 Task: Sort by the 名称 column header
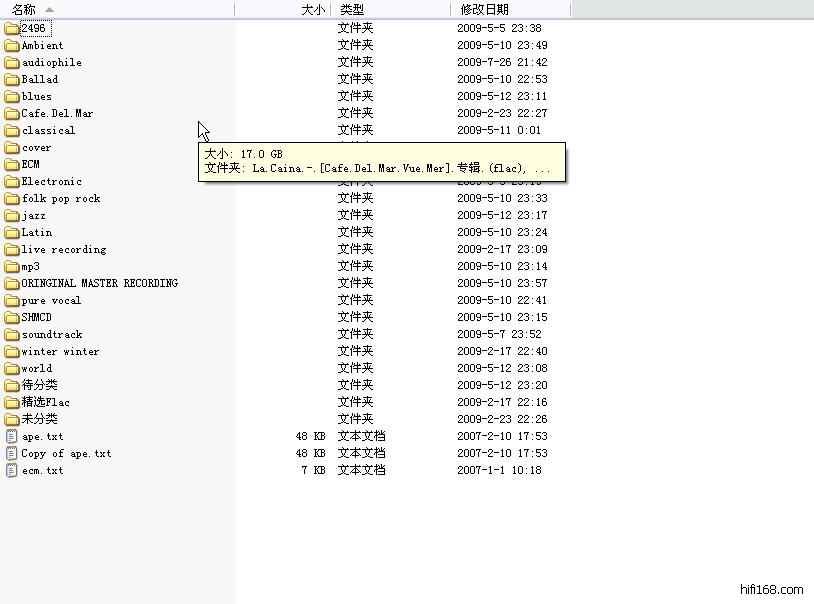(24, 9)
